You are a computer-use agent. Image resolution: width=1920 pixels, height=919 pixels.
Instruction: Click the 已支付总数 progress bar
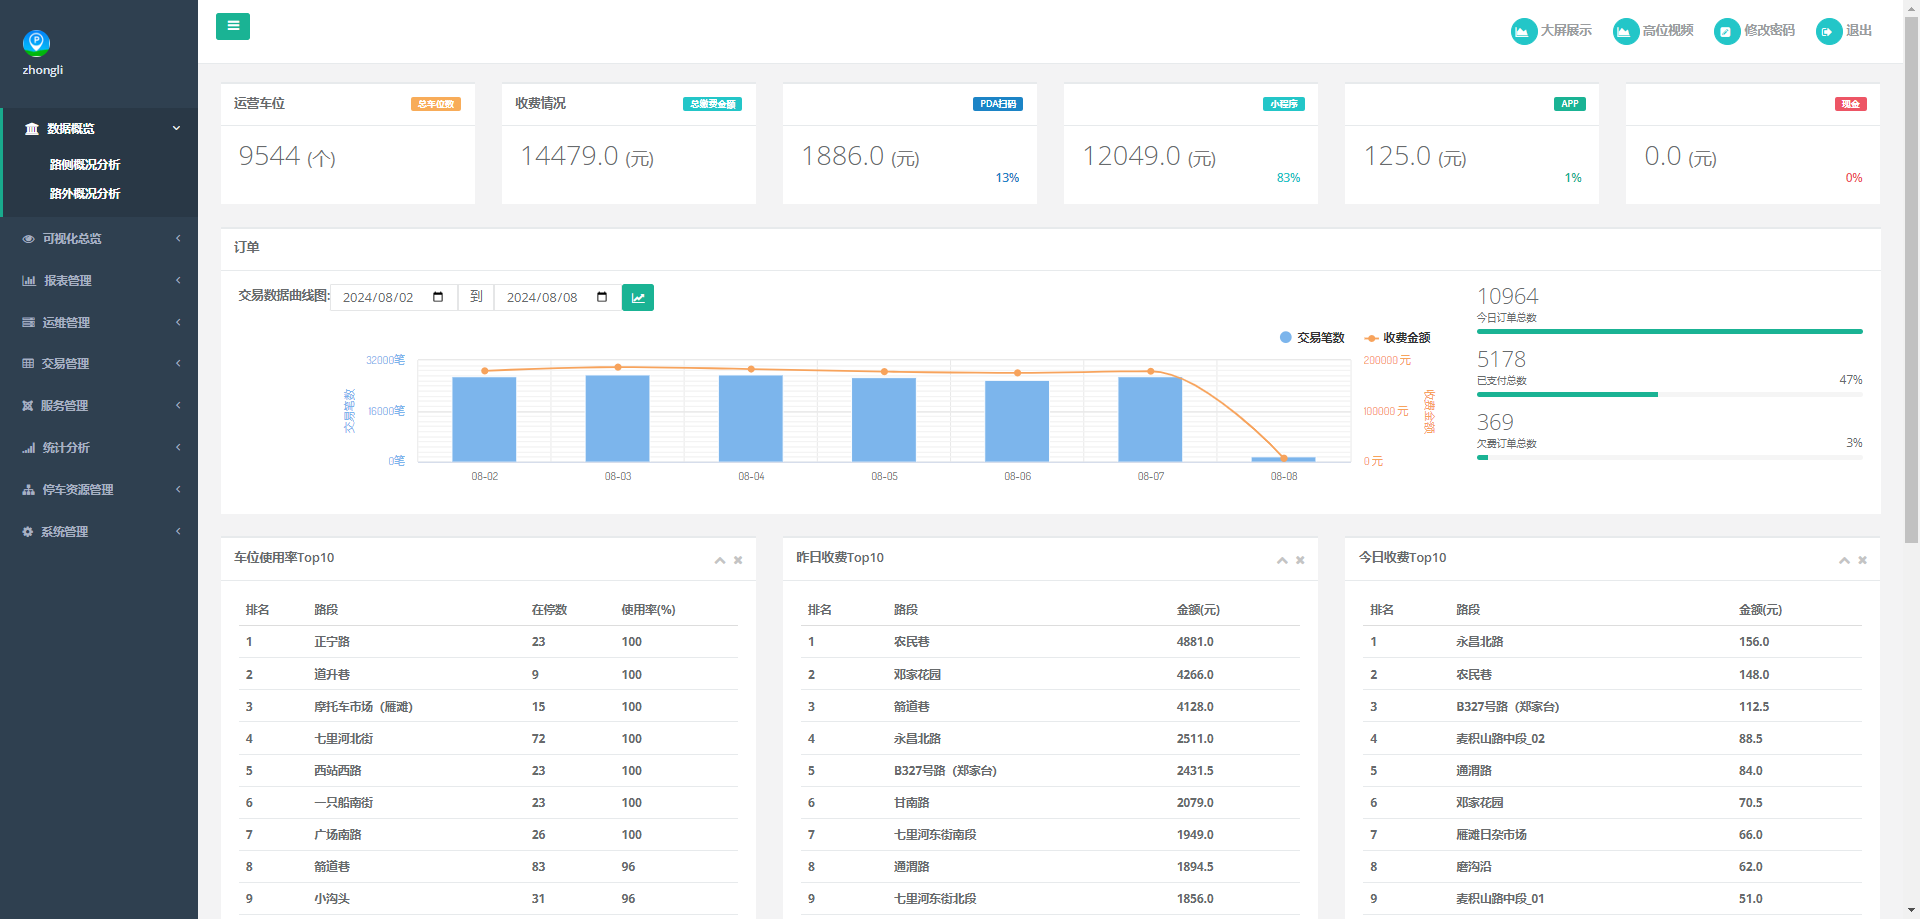point(1670,394)
